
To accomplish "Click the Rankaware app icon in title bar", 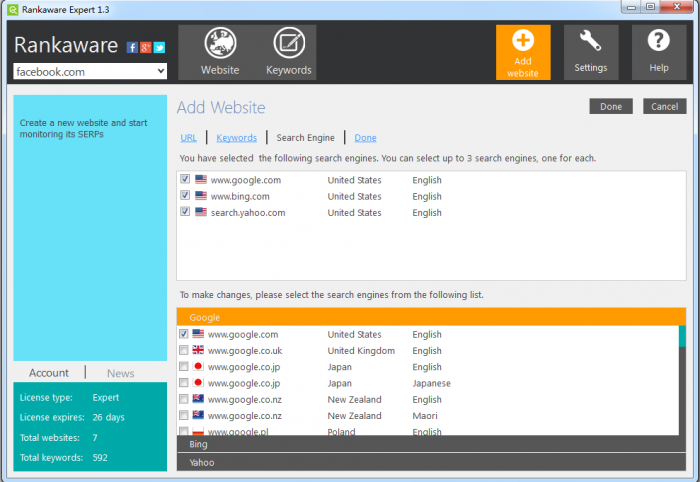I will (x=13, y=9).
